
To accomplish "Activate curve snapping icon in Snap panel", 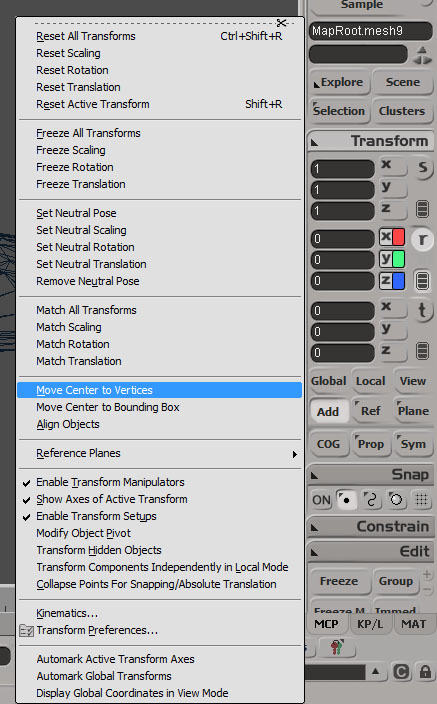I will click(x=371, y=500).
